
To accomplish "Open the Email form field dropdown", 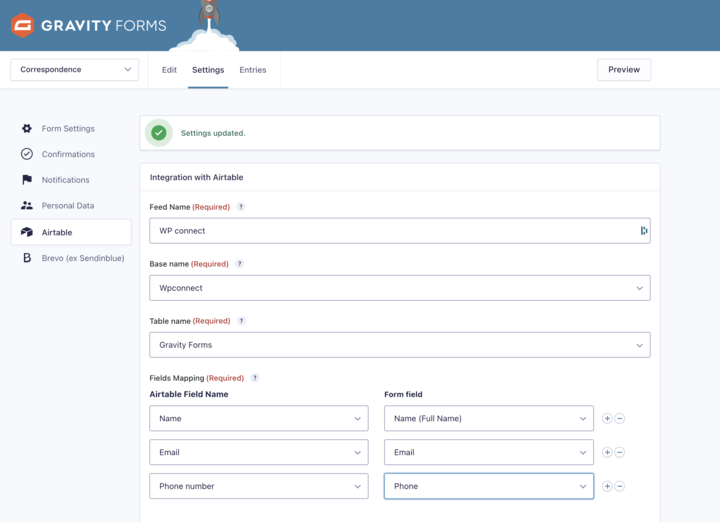I will [489, 452].
